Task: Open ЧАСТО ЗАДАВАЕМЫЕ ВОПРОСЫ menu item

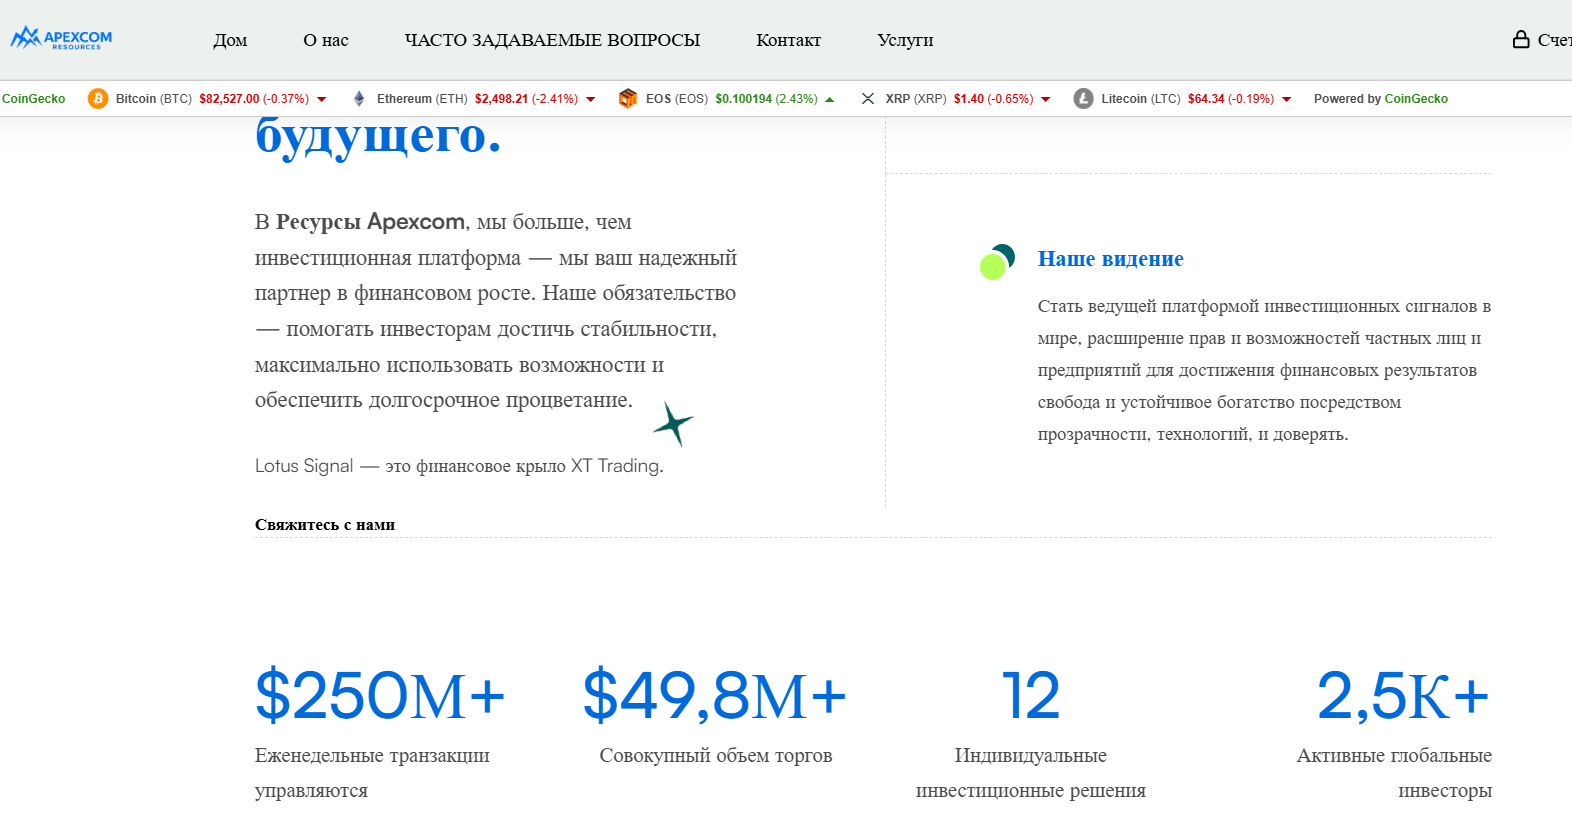Action: coord(552,40)
